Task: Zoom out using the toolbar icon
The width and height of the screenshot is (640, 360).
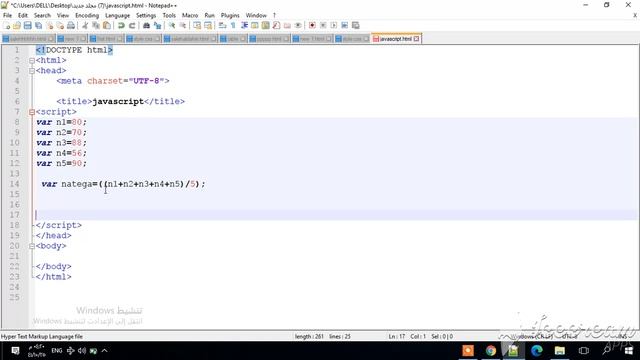Action: click(x=183, y=25)
